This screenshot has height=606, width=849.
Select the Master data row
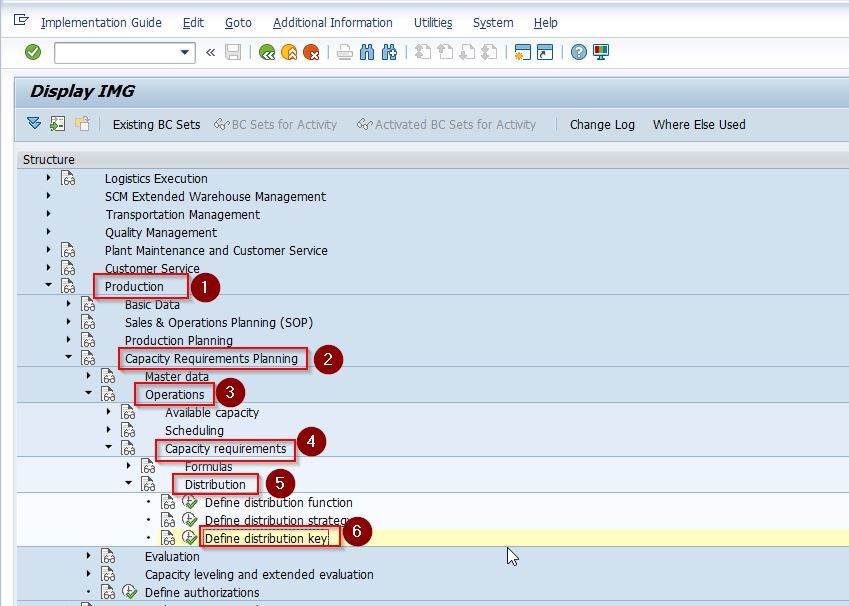pyautogui.click(x=177, y=376)
